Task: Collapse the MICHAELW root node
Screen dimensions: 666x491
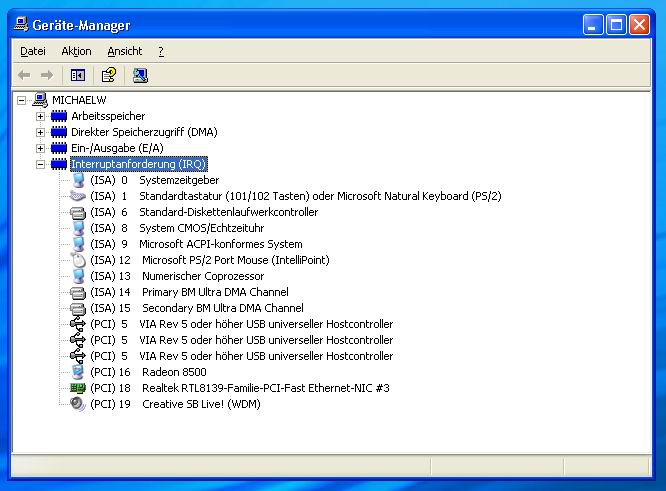Action: 21,100
